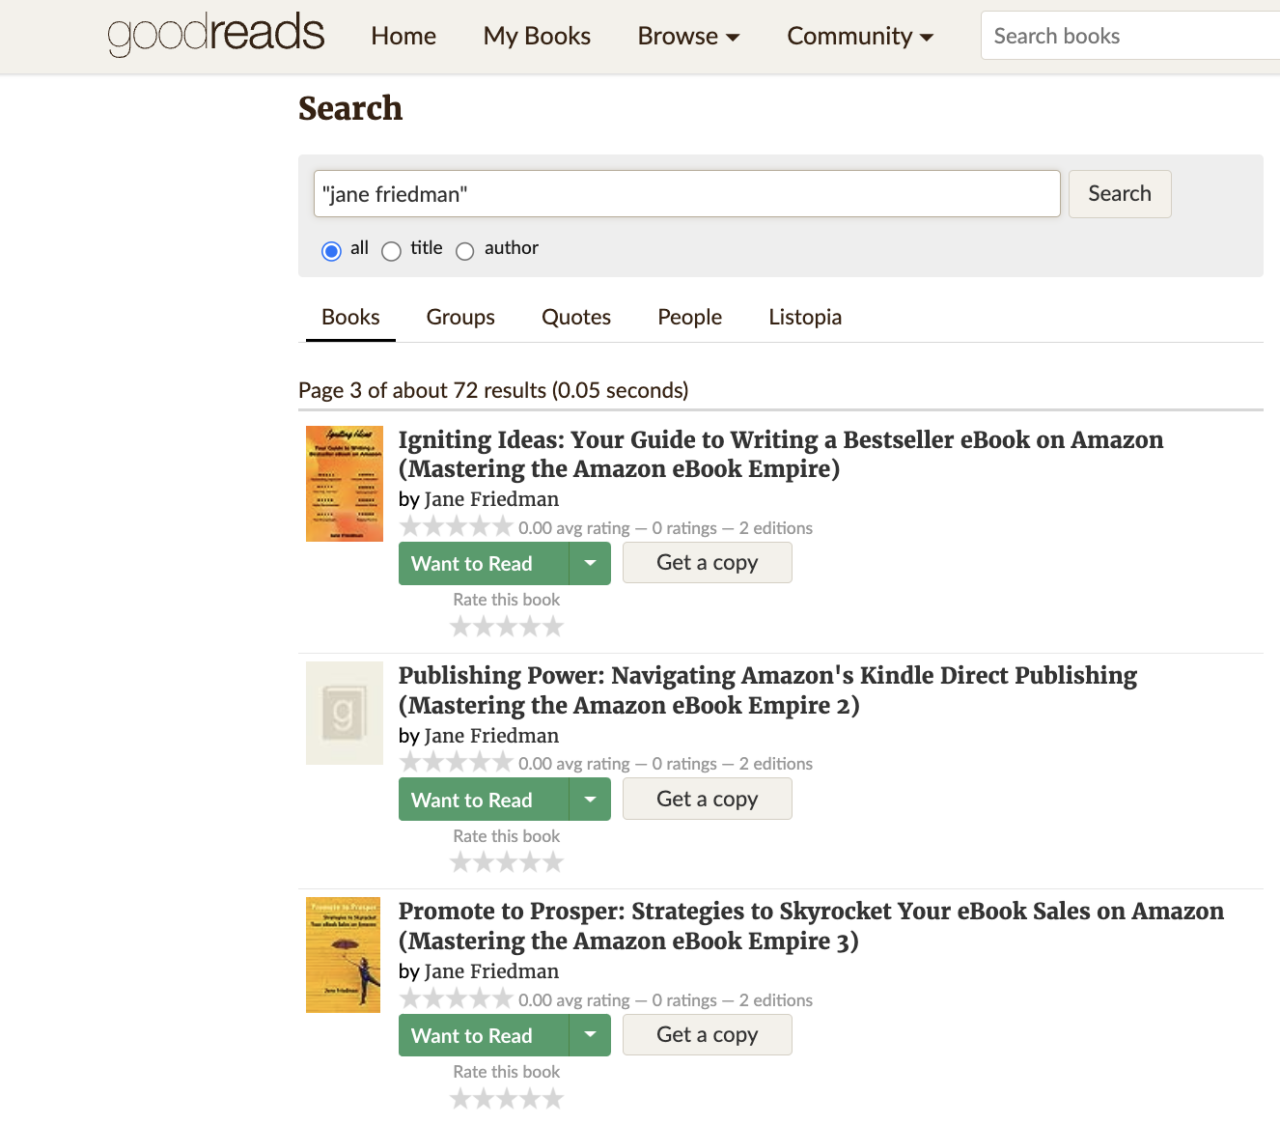1280x1124 pixels.
Task: Give Publishing Power a five-star rating
Action: pyautogui.click(x=554, y=861)
